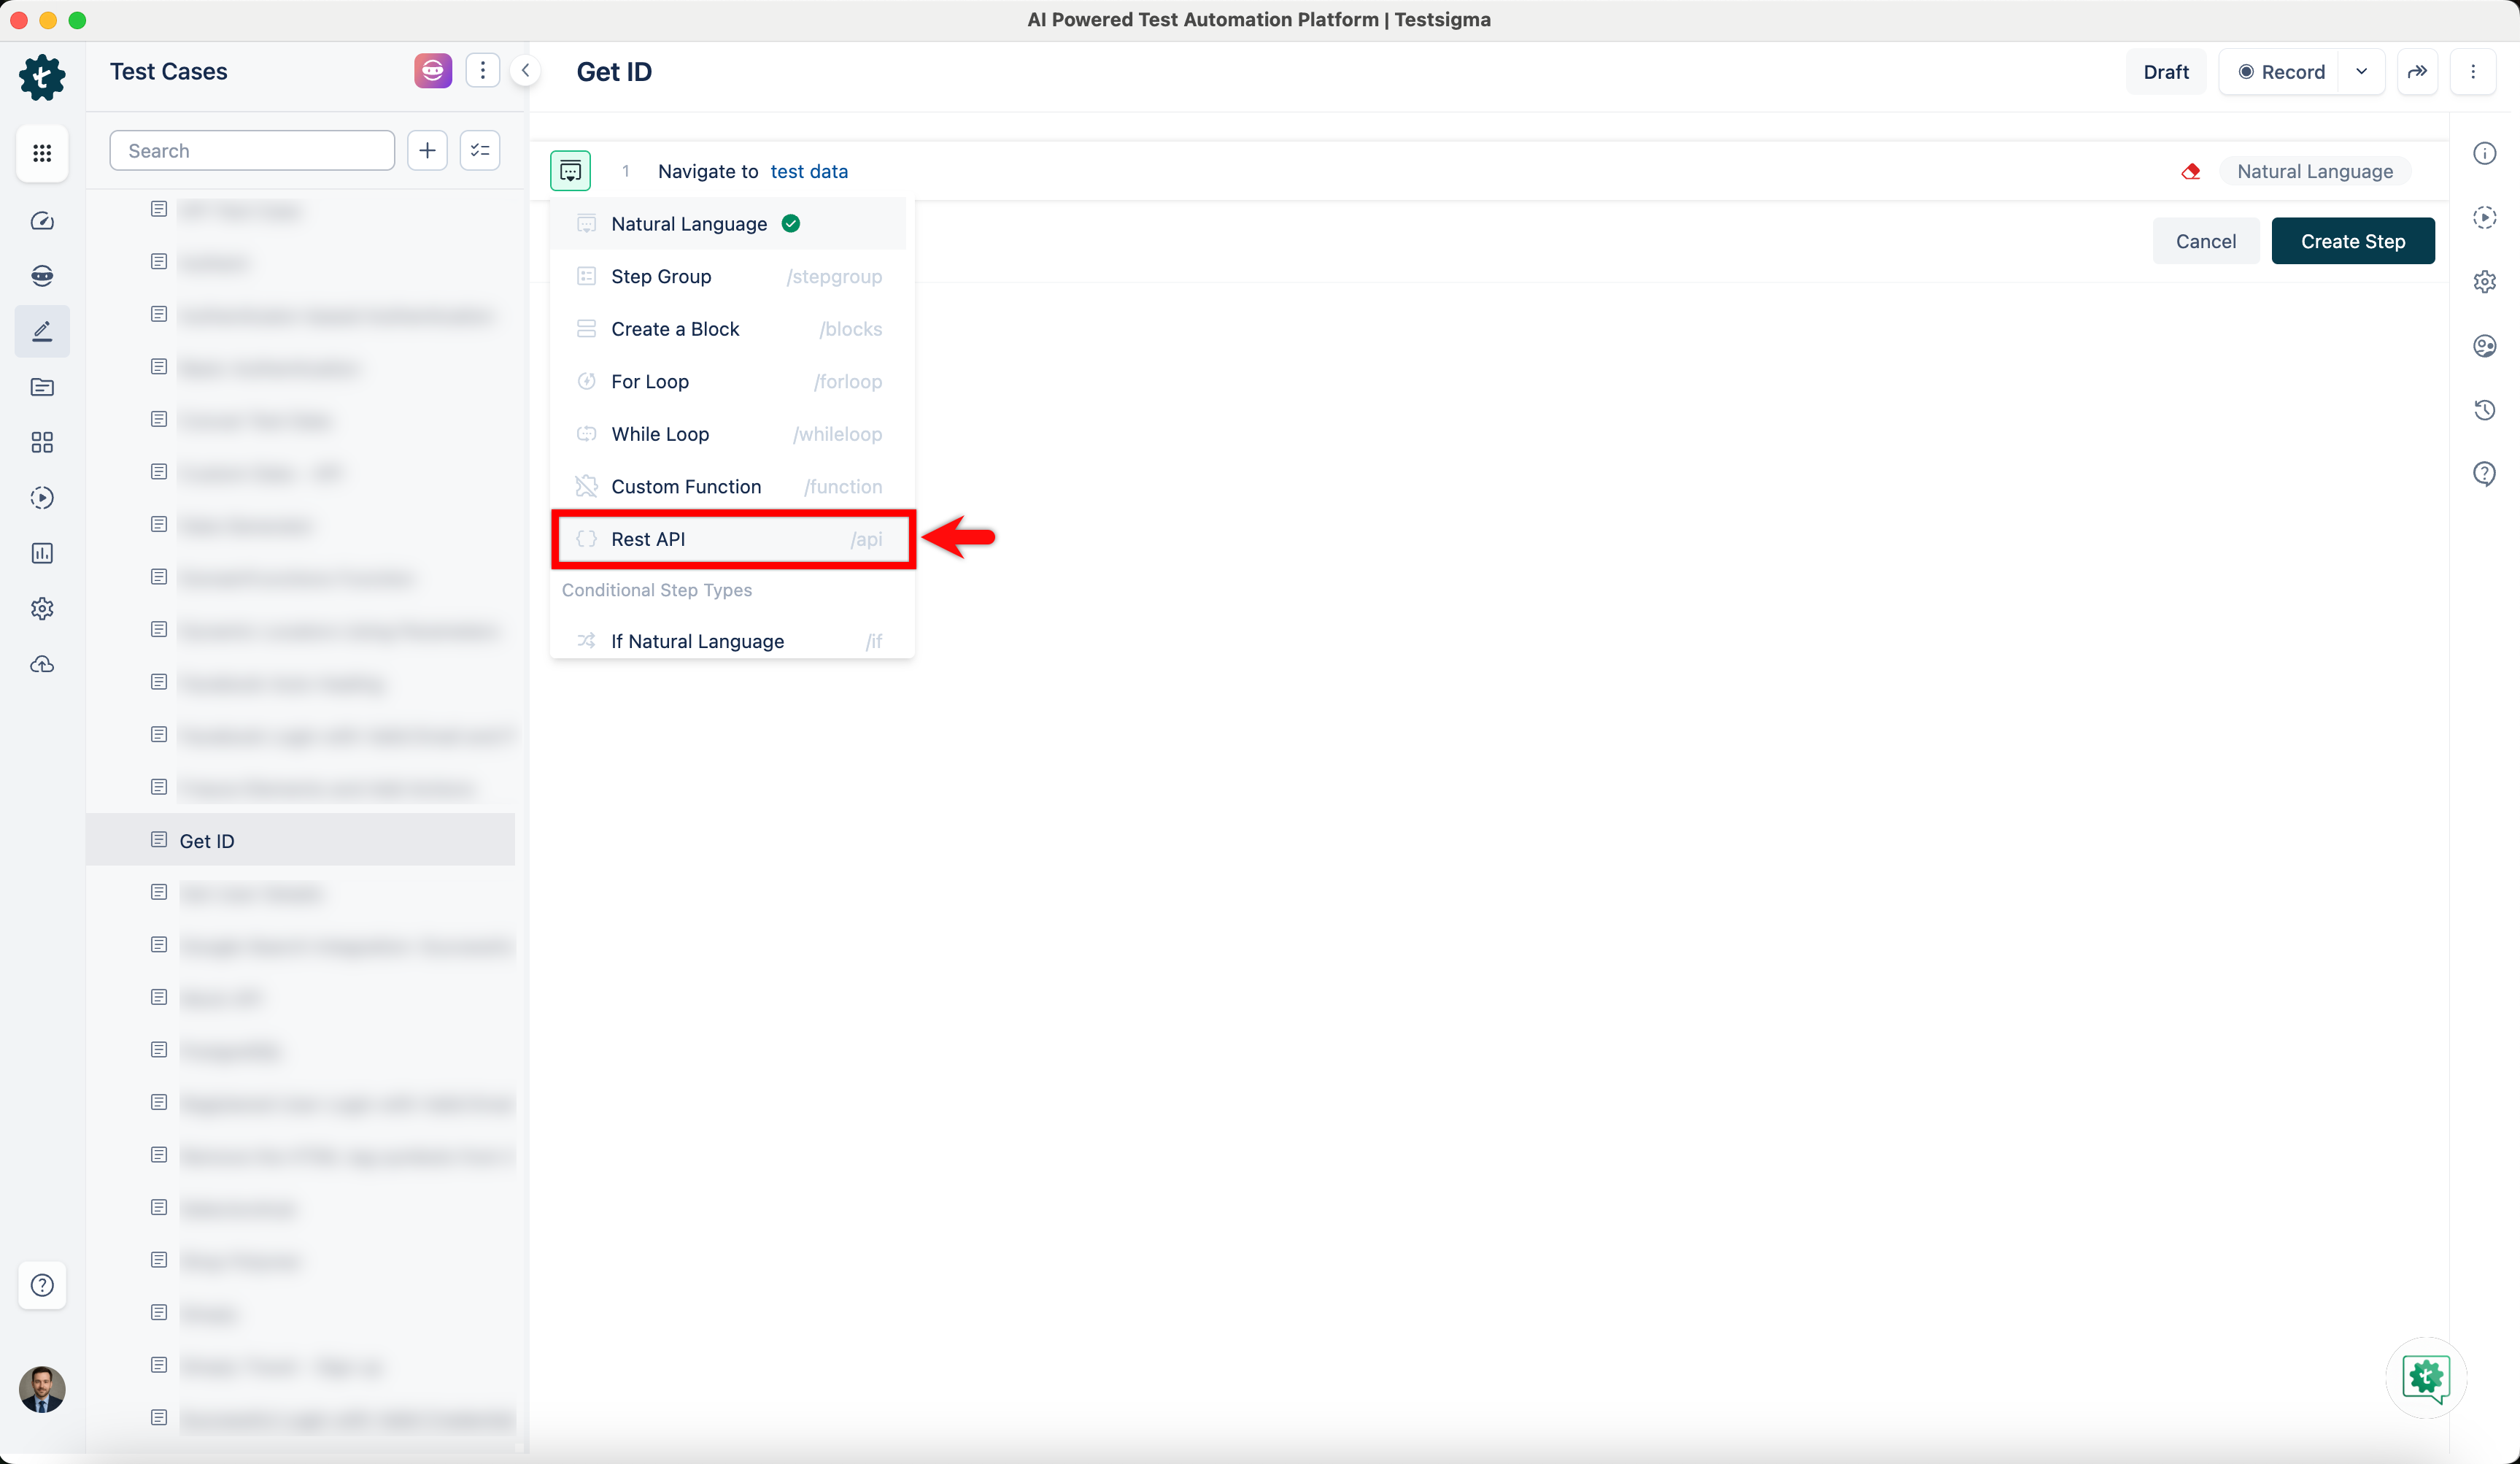Click the Search field above test cases
This screenshot has width=2520, height=1464.
tap(252, 150)
